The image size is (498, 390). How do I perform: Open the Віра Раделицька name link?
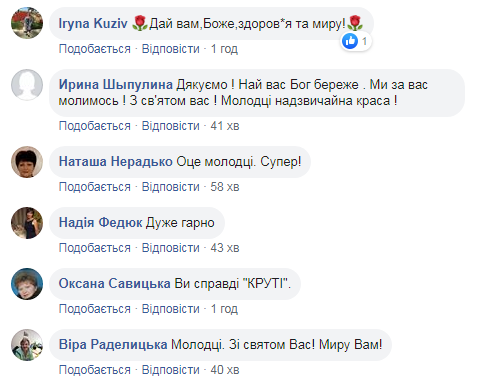(x=113, y=345)
